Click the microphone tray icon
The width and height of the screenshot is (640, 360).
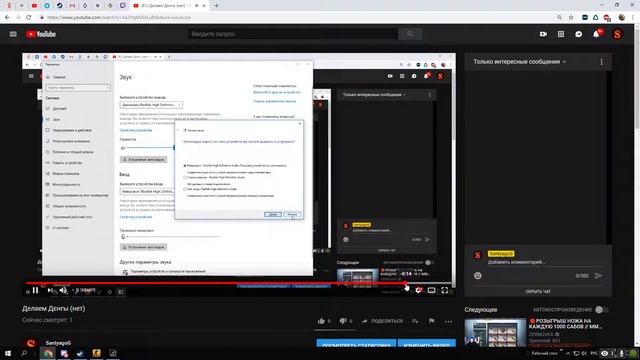[x=622, y=353]
